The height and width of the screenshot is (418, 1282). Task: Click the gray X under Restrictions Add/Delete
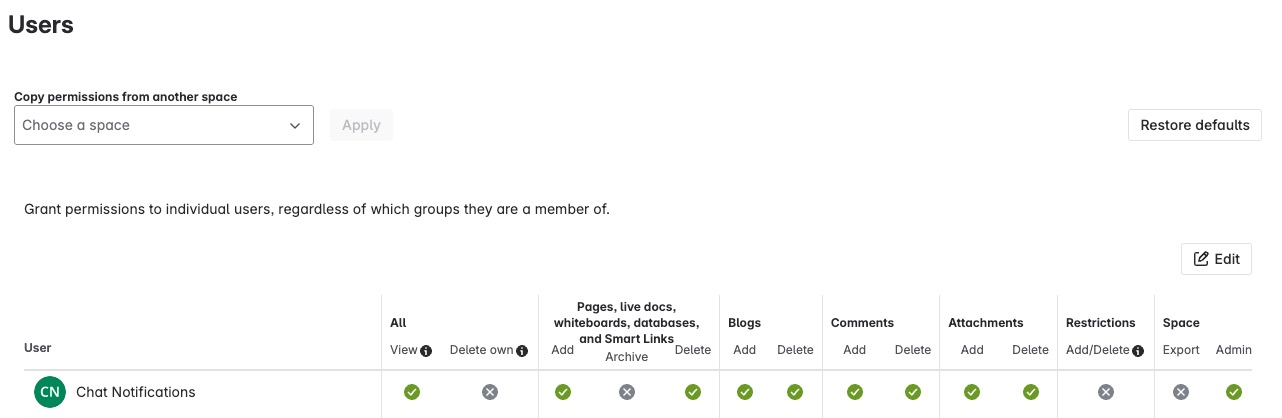[1105, 392]
